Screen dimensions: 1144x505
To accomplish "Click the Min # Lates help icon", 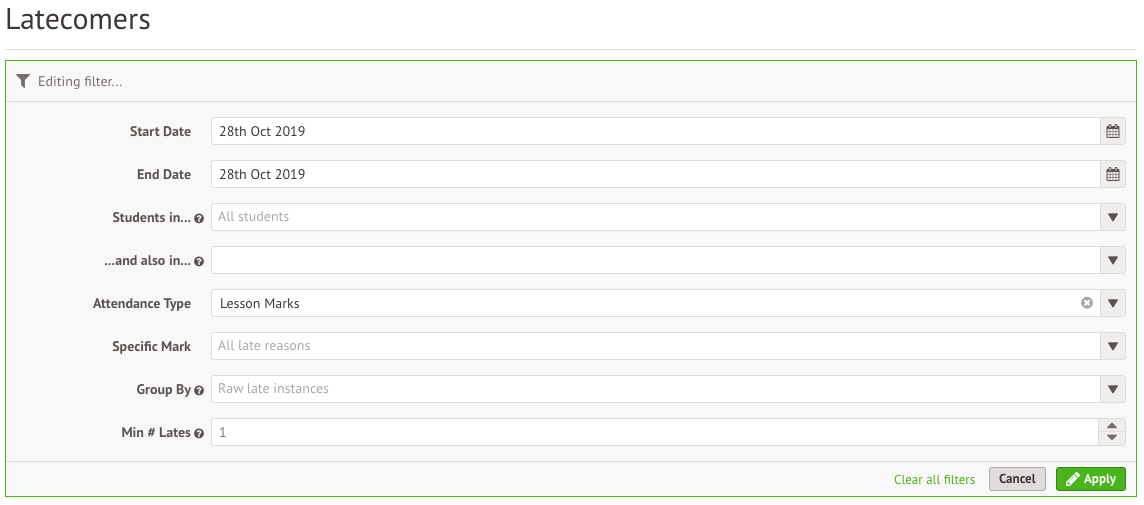I will (199, 434).
